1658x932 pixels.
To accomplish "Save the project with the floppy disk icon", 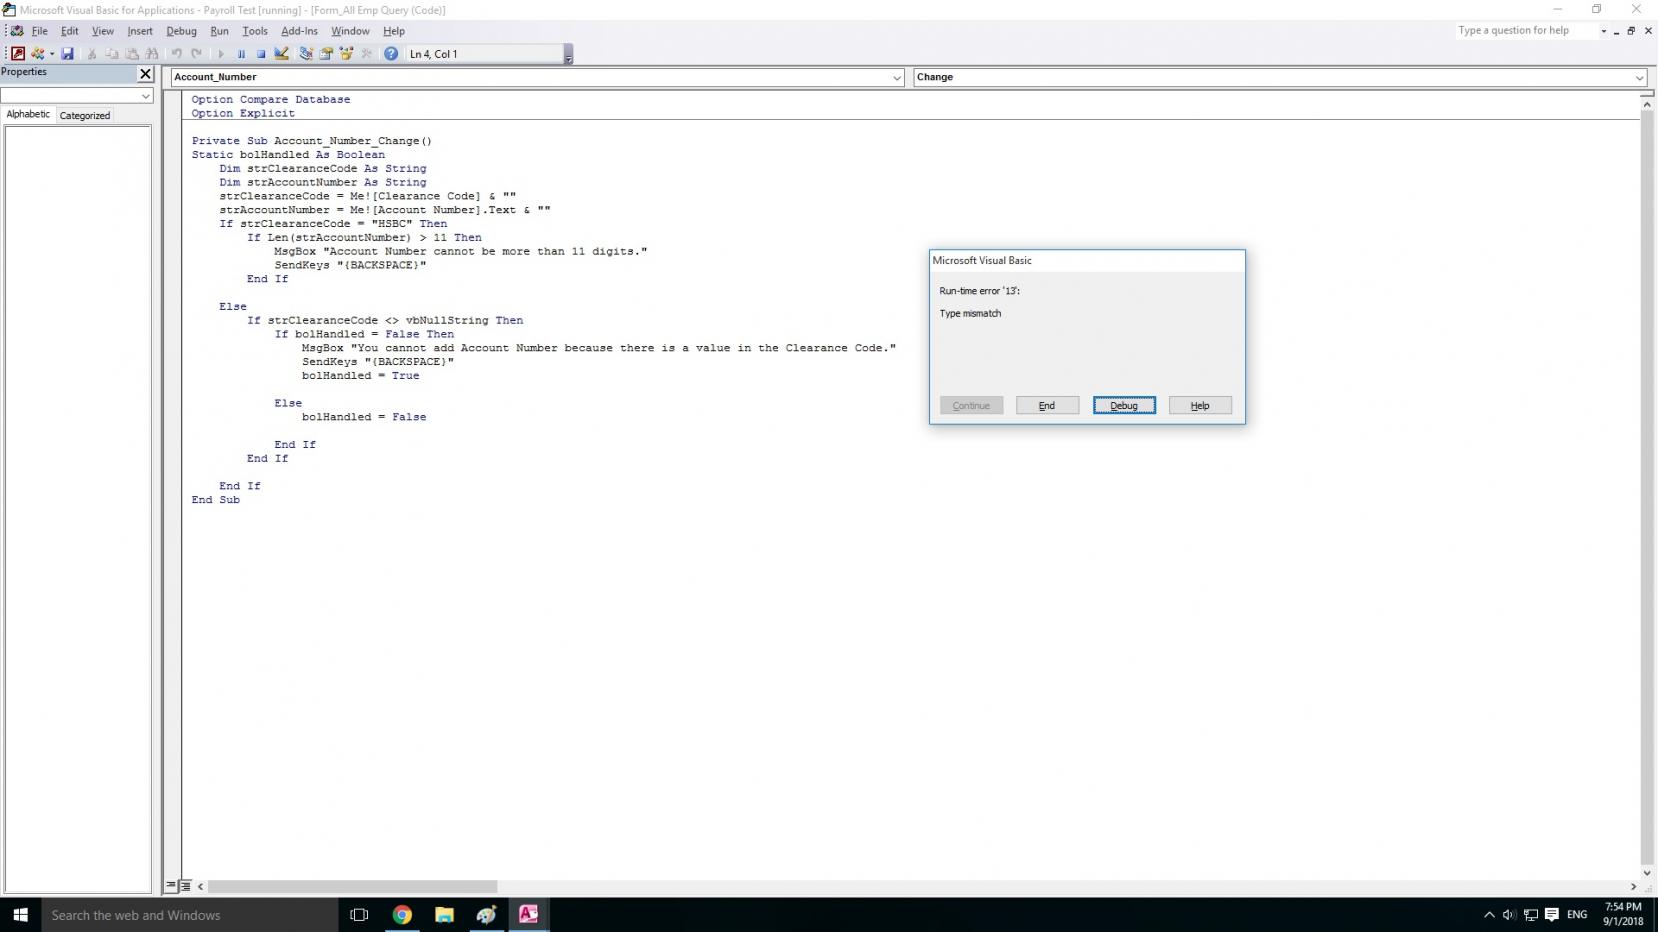I will click(68, 54).
